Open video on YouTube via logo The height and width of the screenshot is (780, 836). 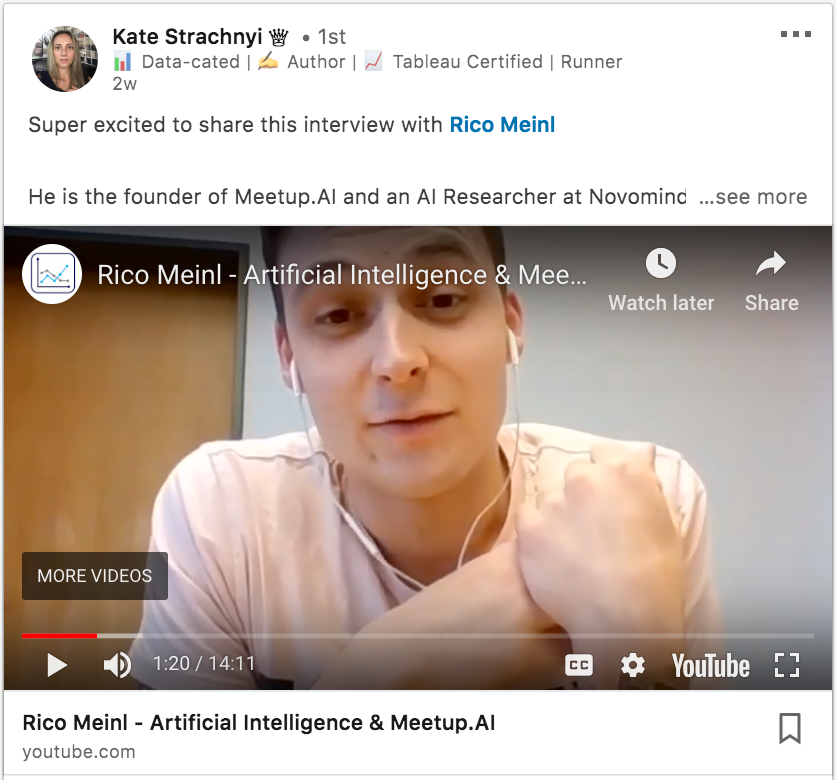pos(711,665)
